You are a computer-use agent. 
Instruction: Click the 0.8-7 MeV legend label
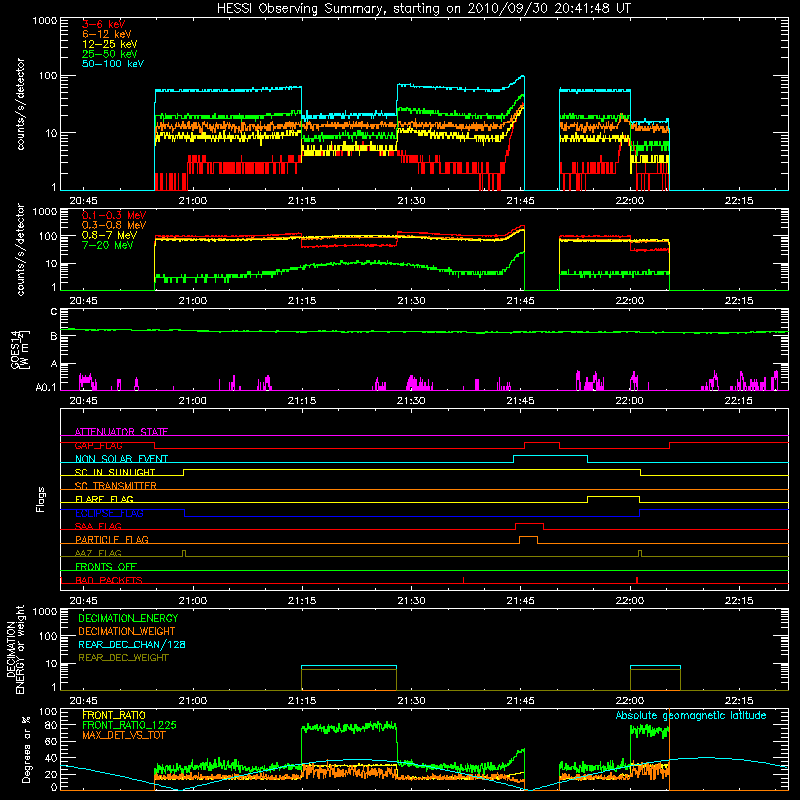click(x=109, y=235)
